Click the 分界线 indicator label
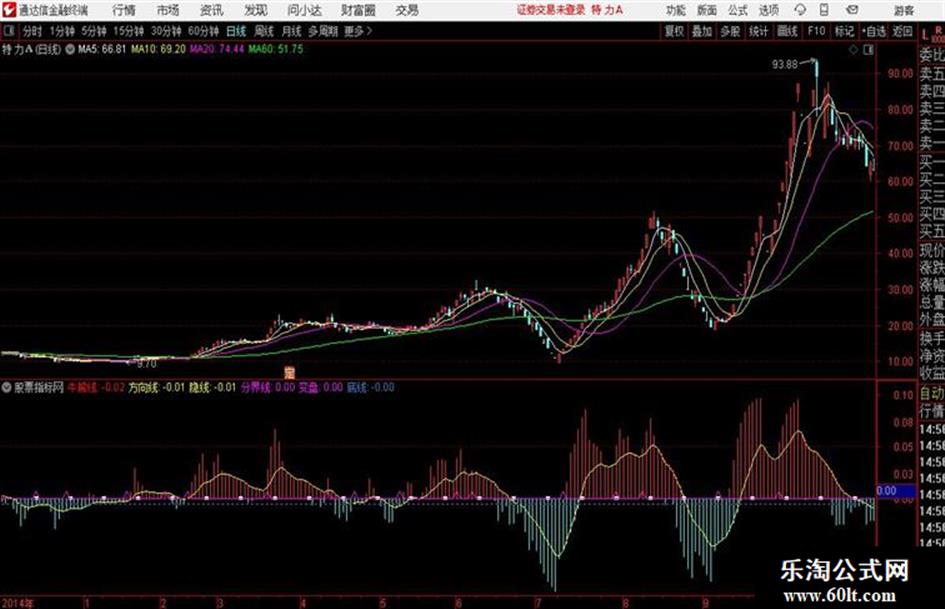Screen dimensions: 945x609 (256, 388)
